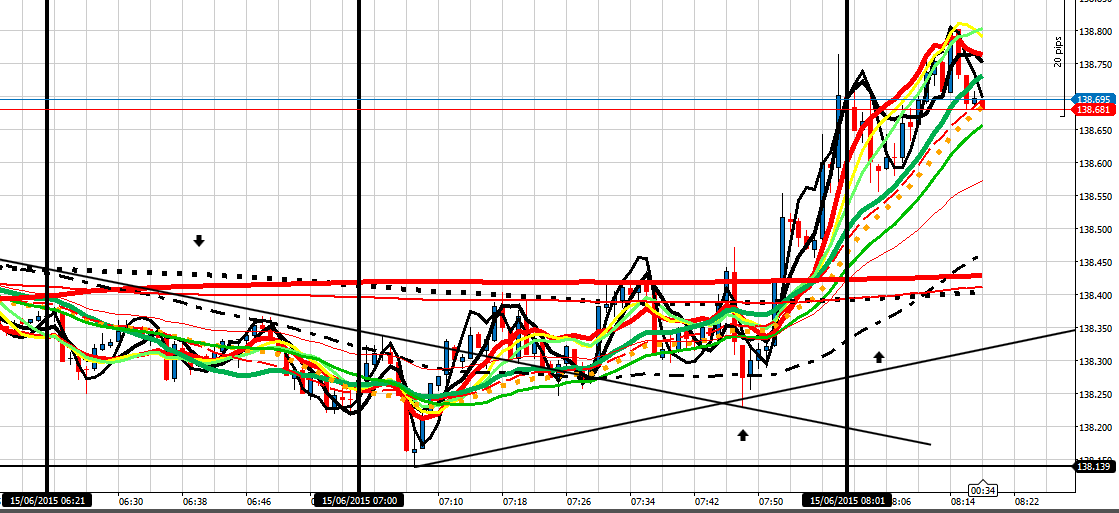
Task: Select the vertical line at 06:21
Action: pyautogui.click(x=47, y=246)
